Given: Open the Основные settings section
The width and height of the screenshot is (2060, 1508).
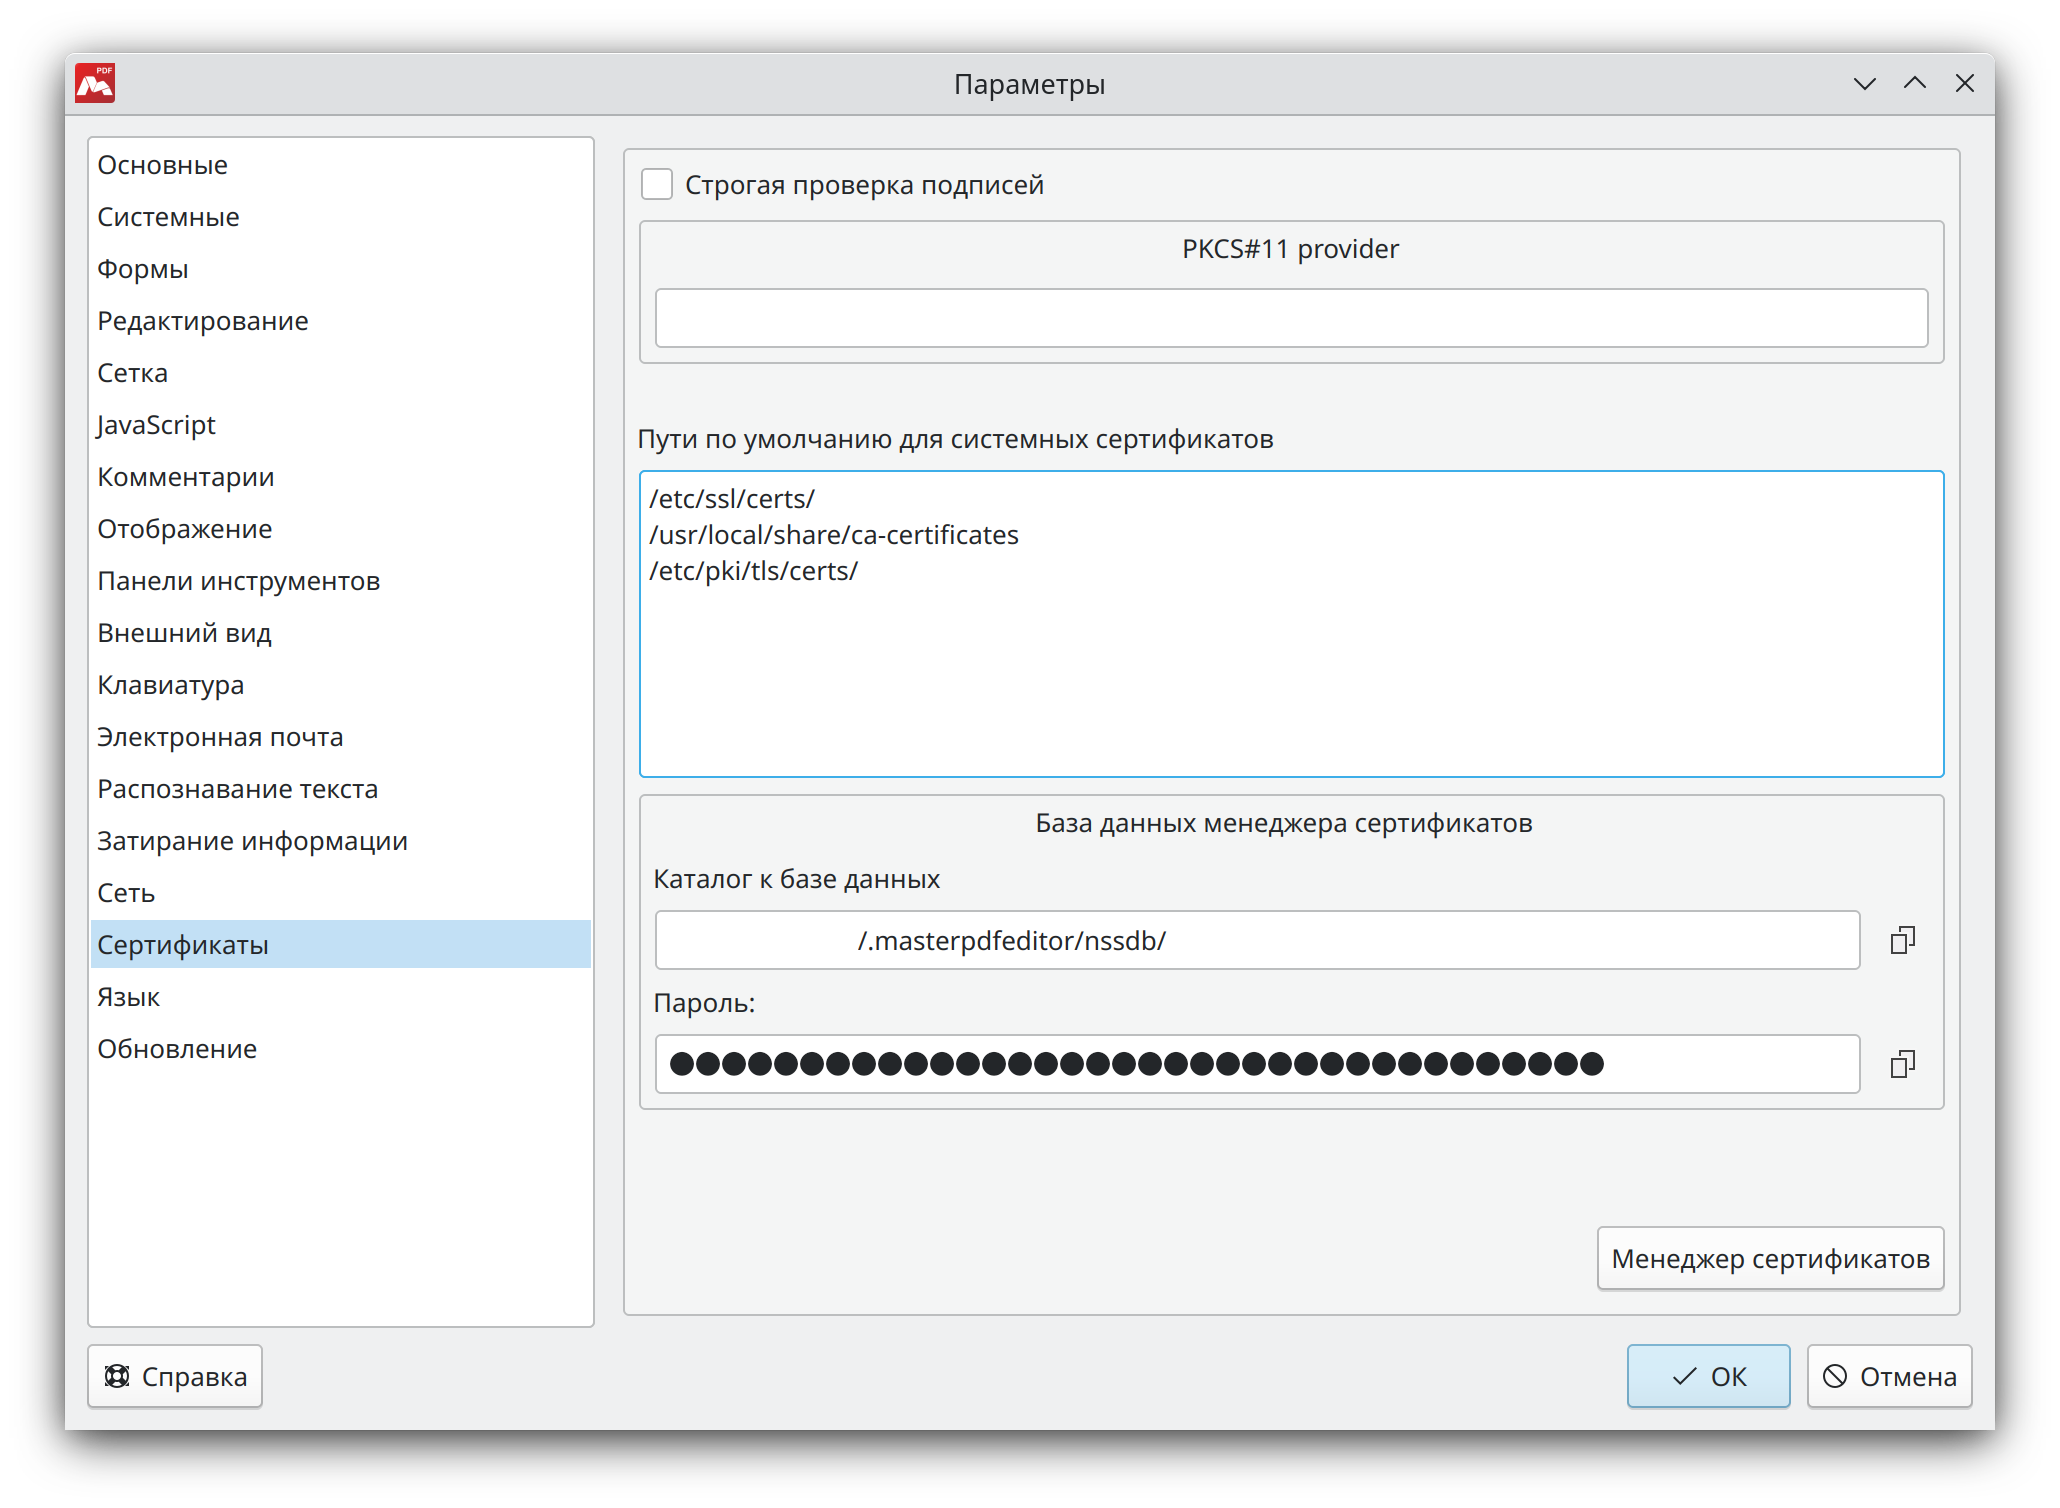Looking at the screenshot, I should 162,165.
